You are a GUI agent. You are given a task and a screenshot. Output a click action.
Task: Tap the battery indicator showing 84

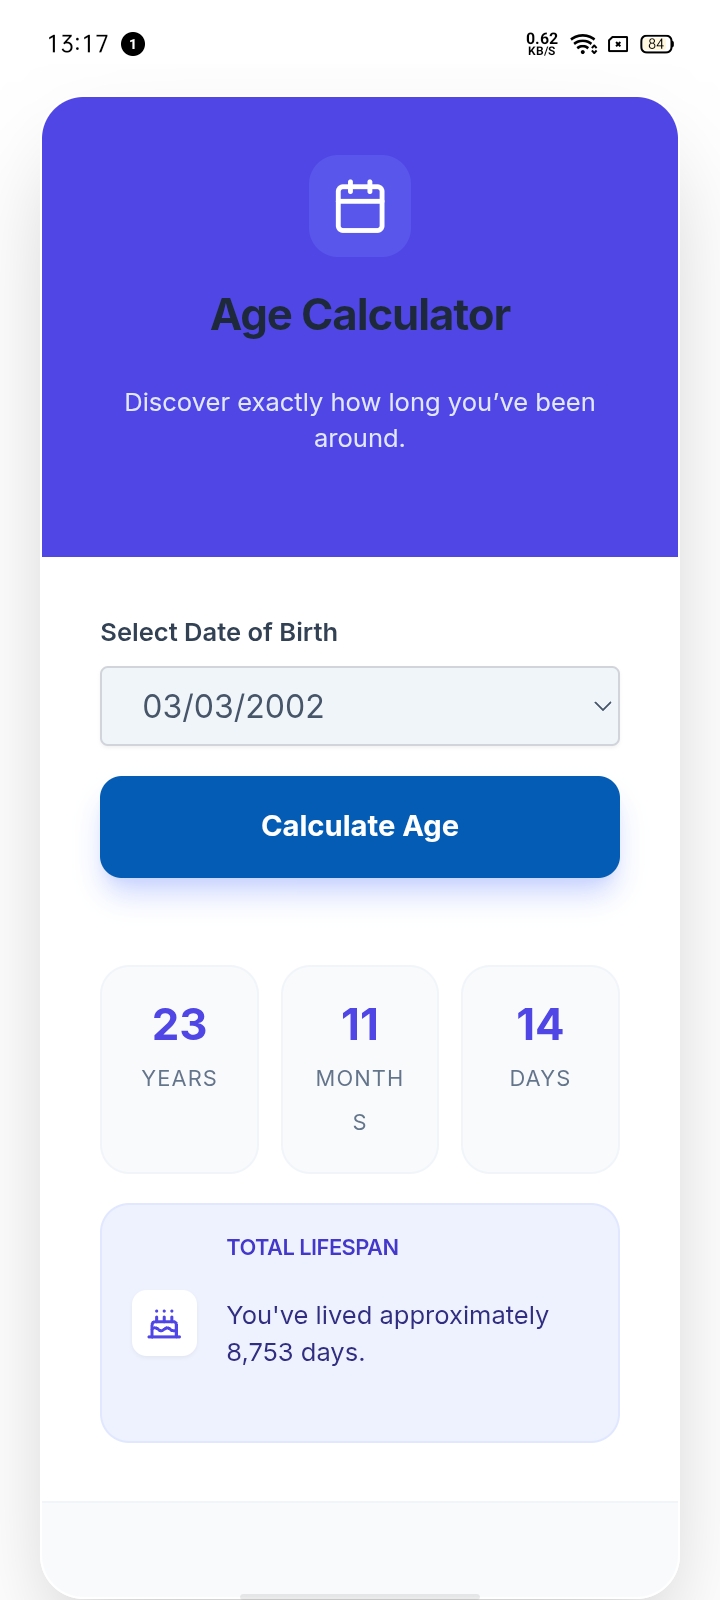(x=656, y=44)
